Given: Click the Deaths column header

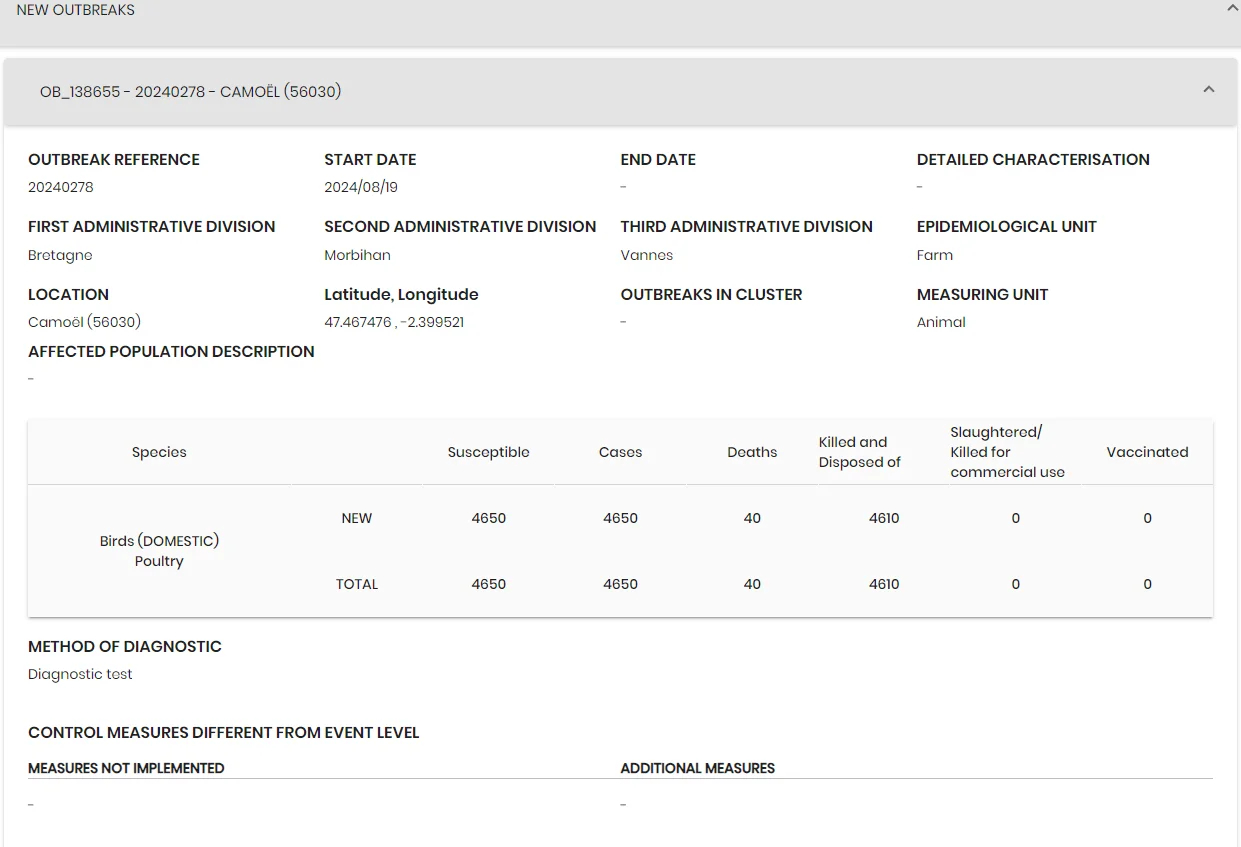Looking at the screenshot, I should tap(752, 452).
